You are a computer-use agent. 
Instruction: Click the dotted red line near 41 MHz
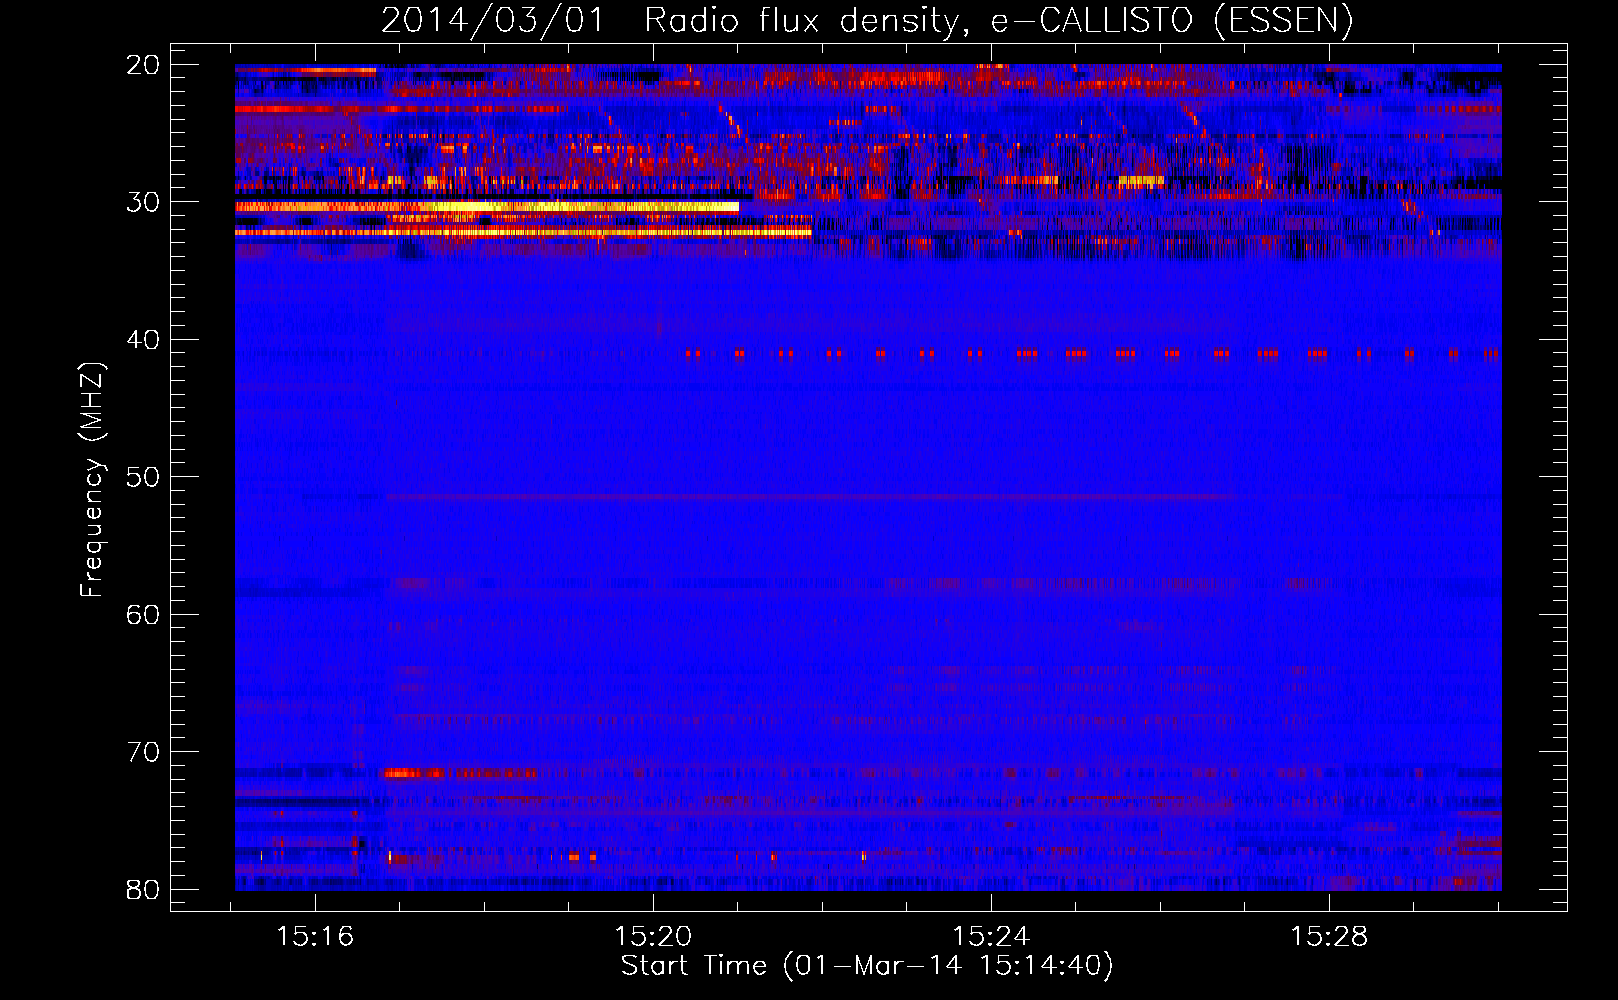pos(1092,353)
